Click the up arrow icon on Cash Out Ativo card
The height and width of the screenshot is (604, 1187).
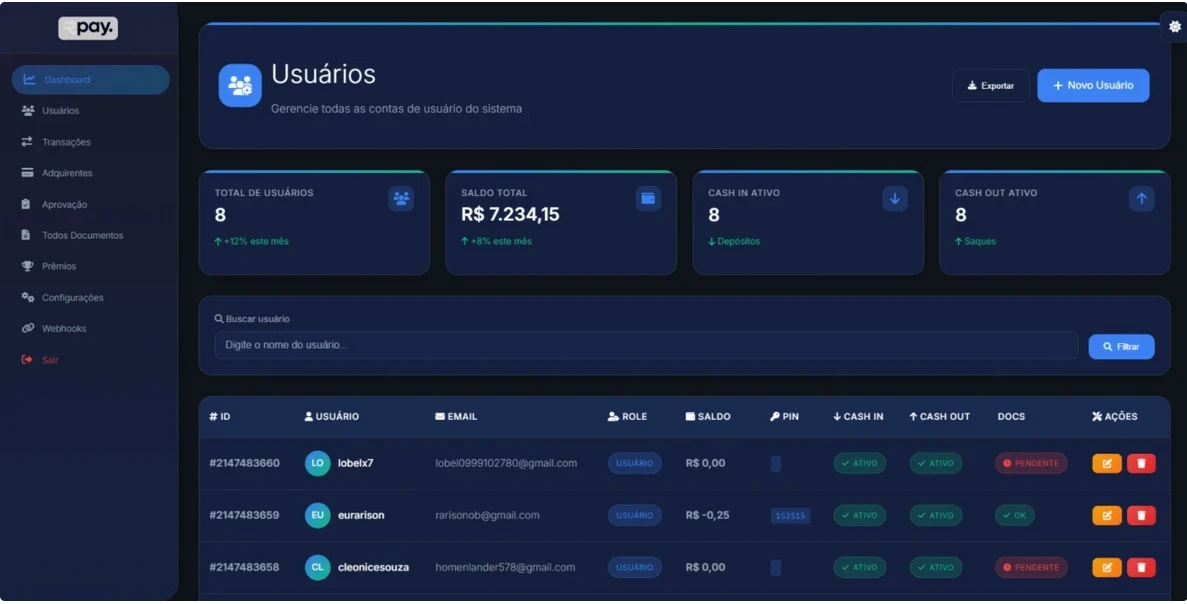pyautogui.click(x=1142, y=199)
